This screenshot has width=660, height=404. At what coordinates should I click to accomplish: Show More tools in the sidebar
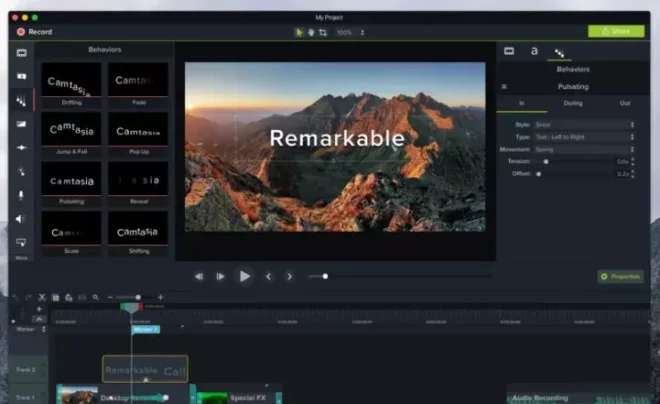coord(21,258)
